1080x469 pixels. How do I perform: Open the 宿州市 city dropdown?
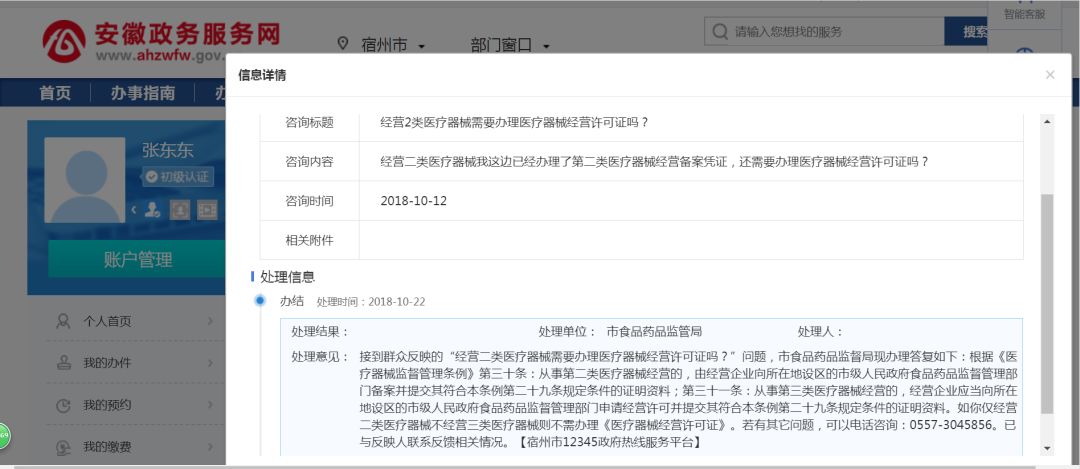click(393, 45)
